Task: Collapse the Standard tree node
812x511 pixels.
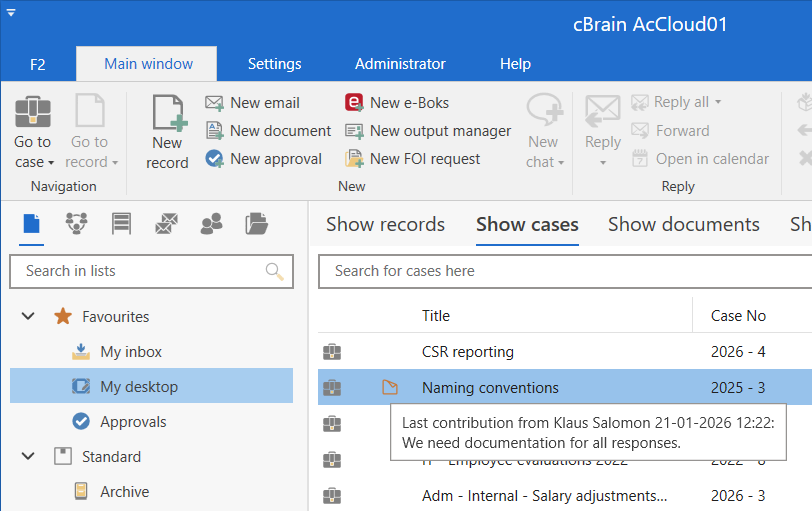Action: pyautogui.click(x=28, y=456)
